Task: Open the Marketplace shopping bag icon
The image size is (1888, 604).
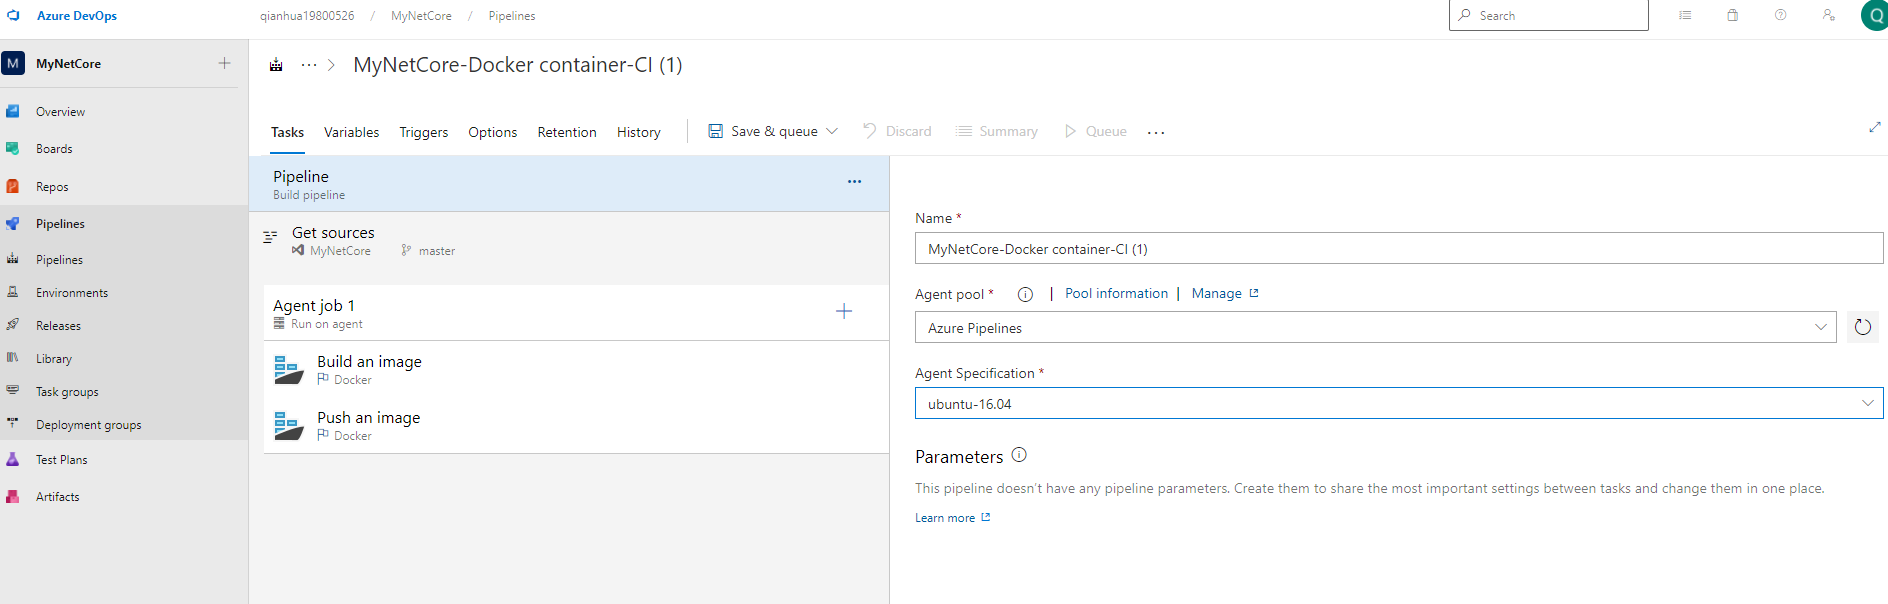Action: pos(1732,16)
